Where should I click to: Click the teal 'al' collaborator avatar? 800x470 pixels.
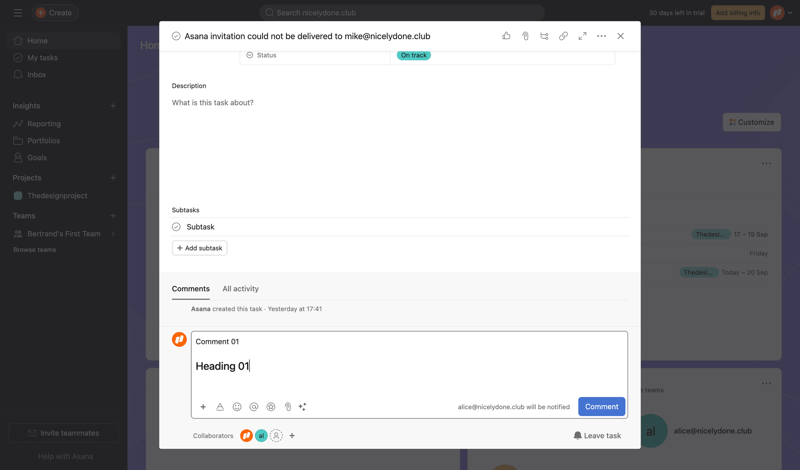(x=261, y=435)
